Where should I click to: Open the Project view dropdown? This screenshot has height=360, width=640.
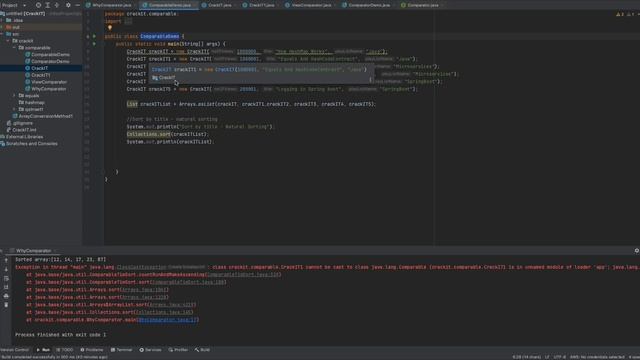(13, 5)
